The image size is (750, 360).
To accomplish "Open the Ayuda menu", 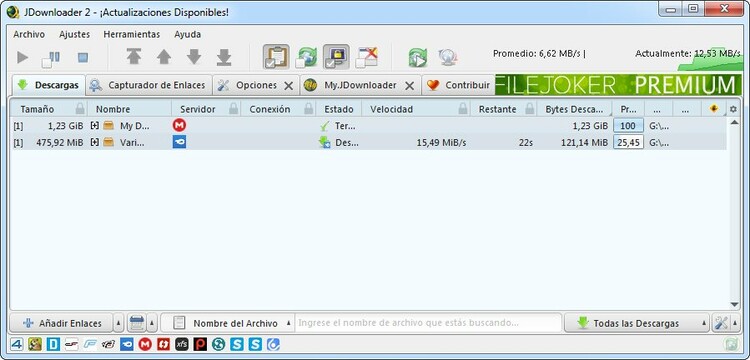I will click(188, 34).
